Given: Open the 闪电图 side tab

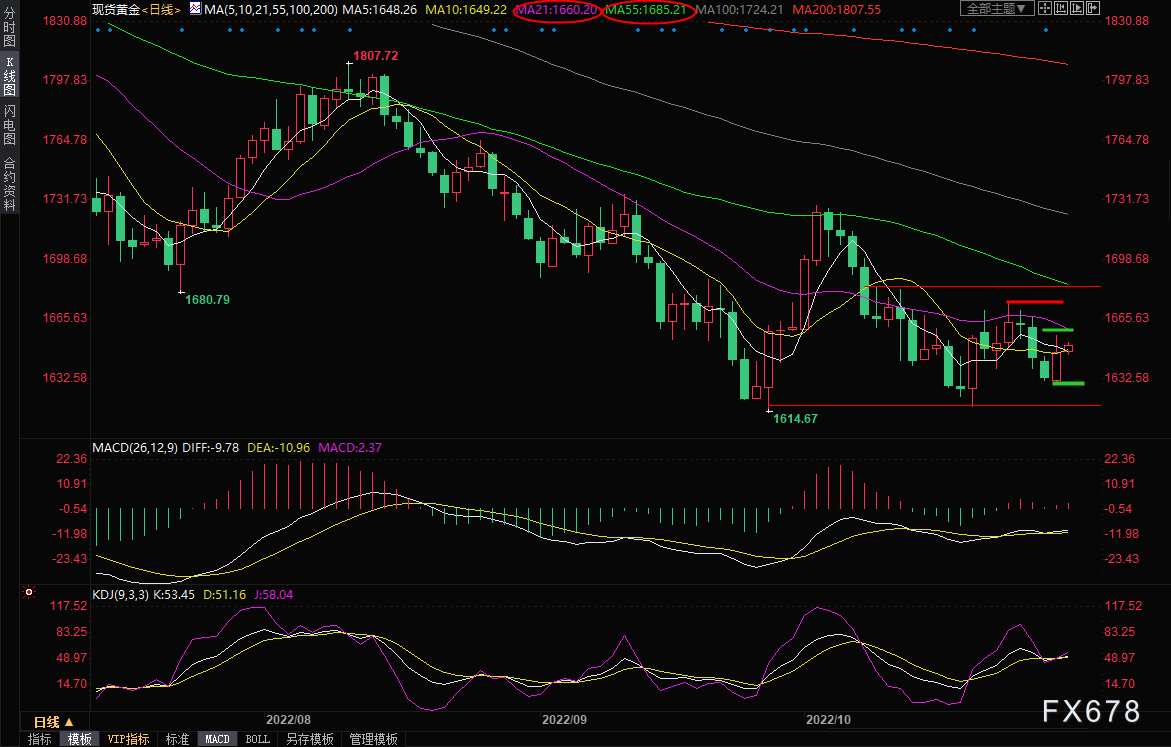Looking at the screenshot, I should pyautogui.click(x=9, y=125).
